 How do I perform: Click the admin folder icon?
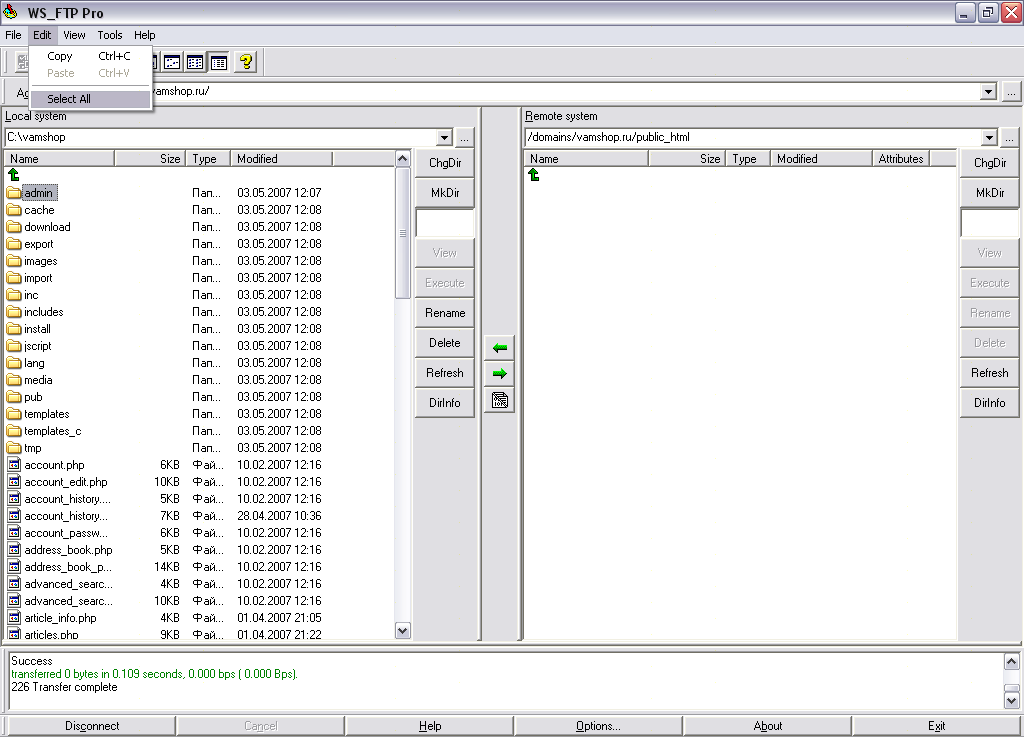pyautogui.click(x=14, y=193)
